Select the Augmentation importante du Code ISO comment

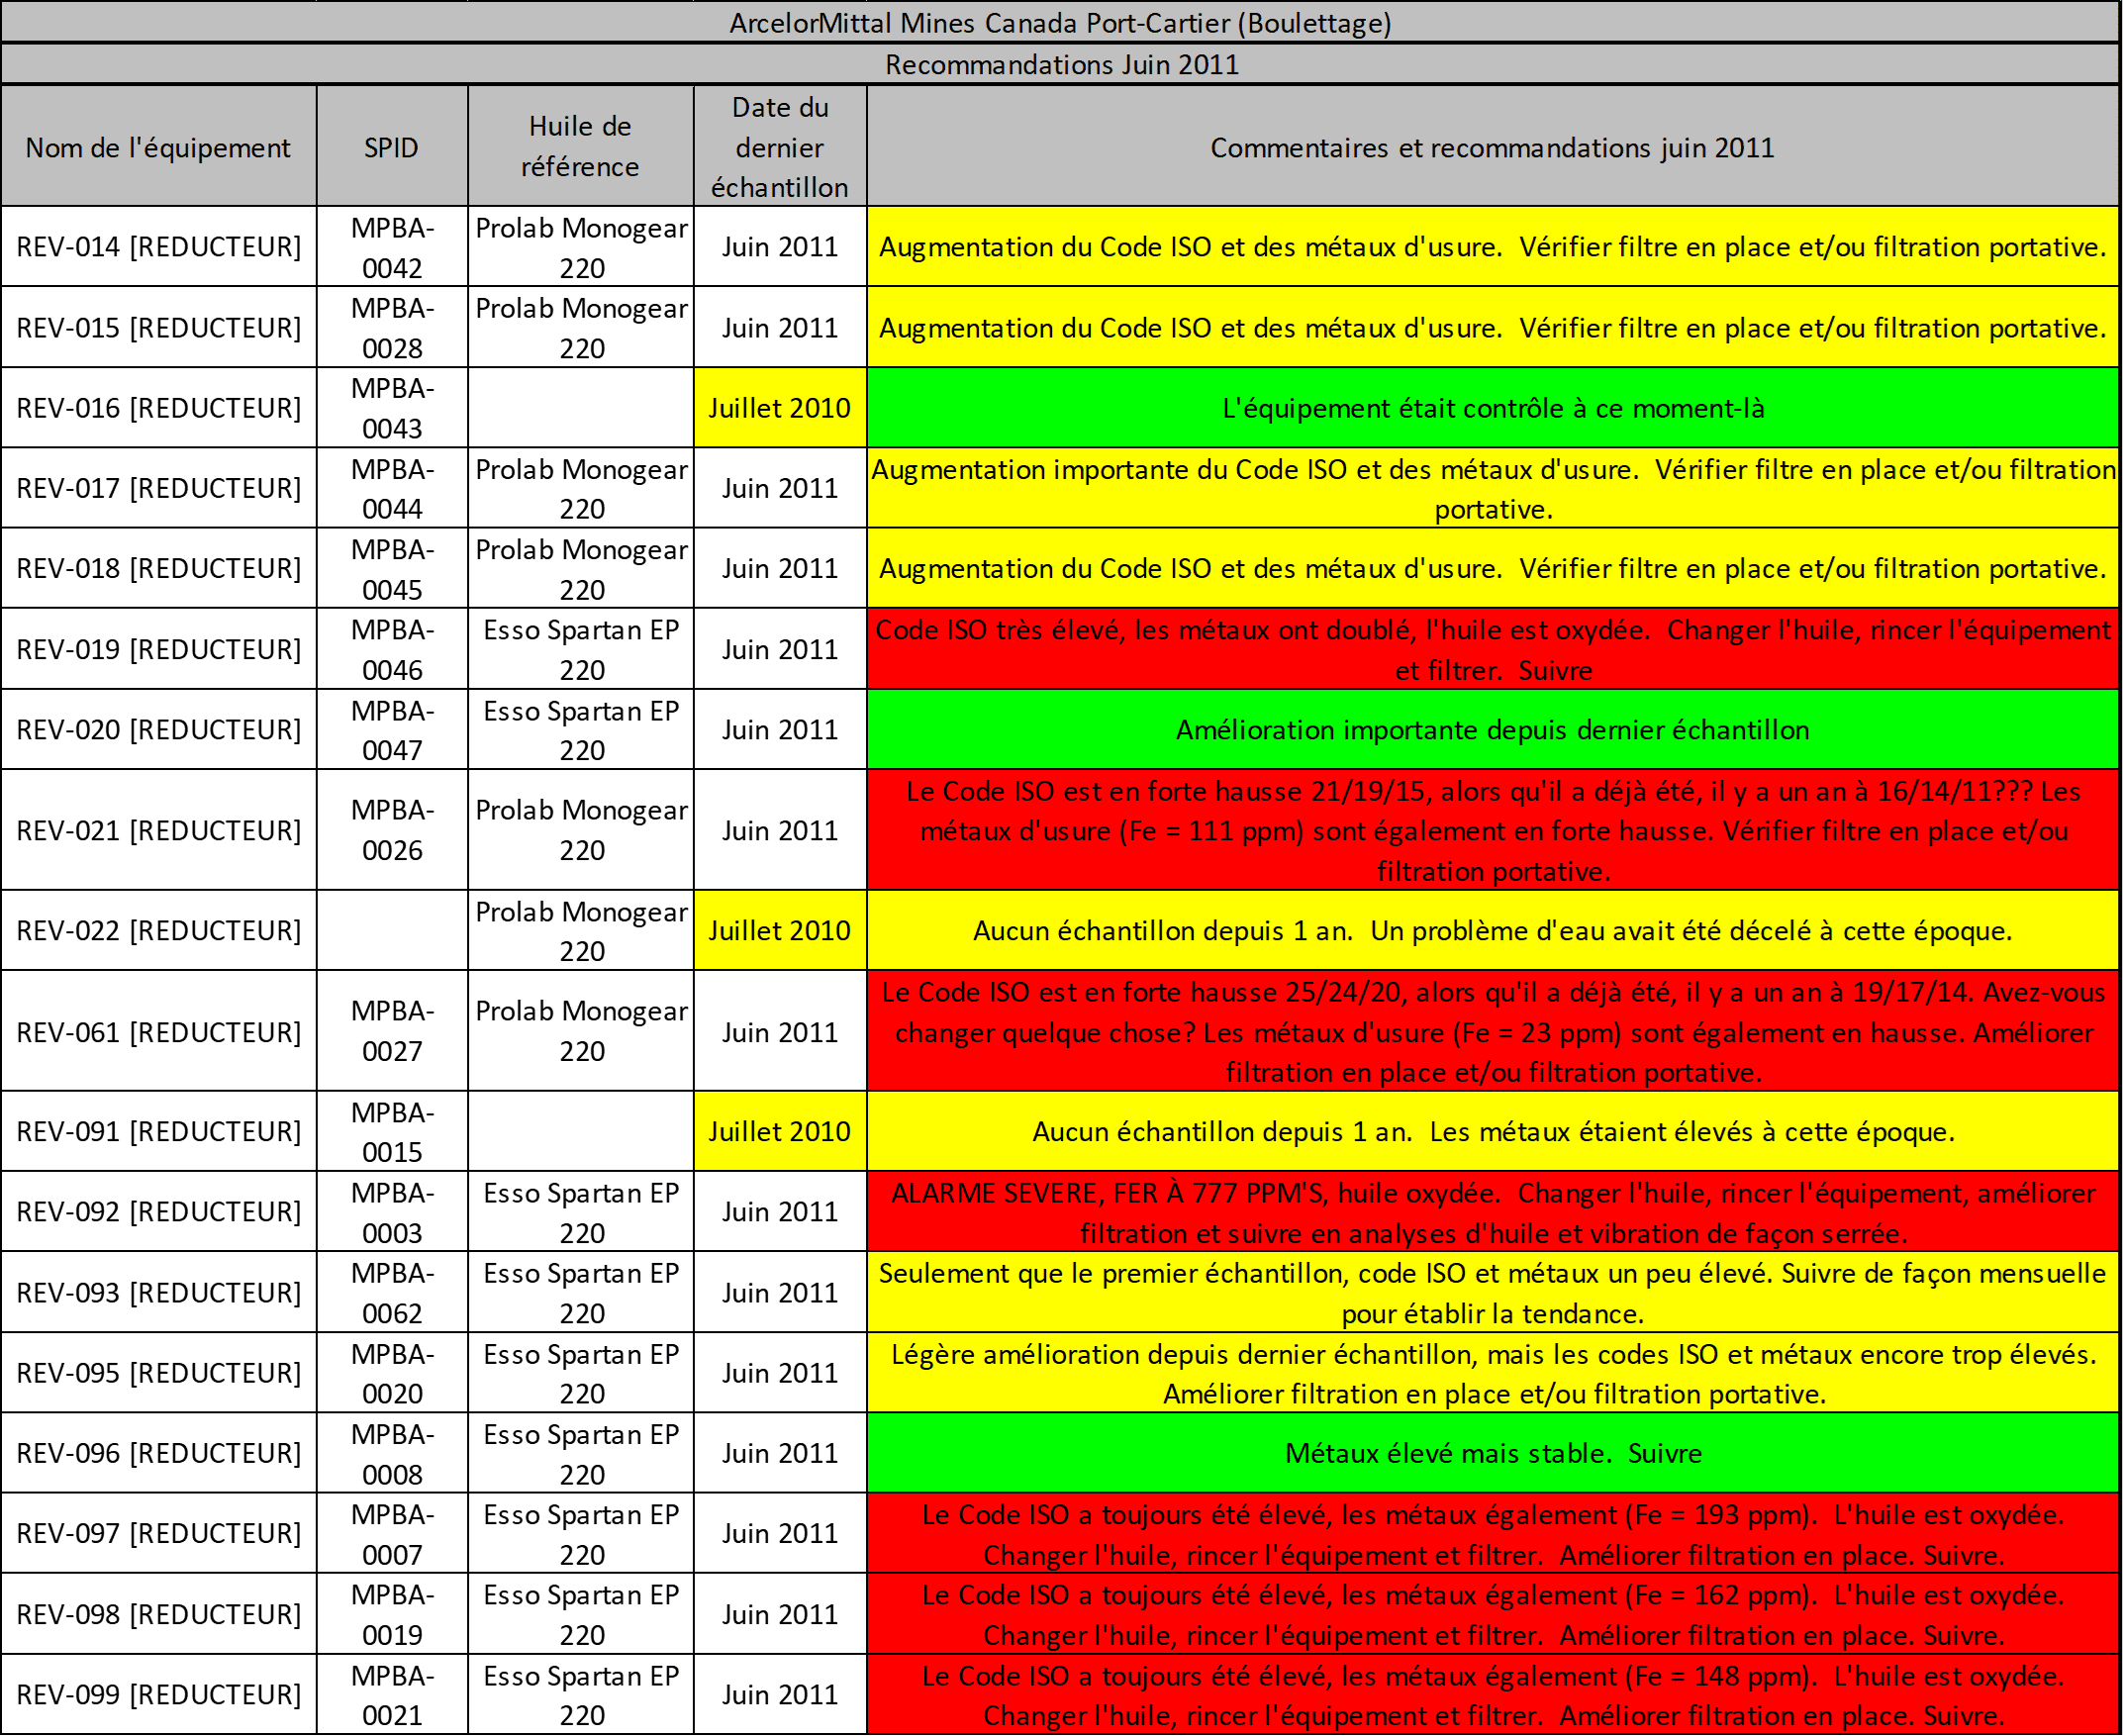point(1493,488)
